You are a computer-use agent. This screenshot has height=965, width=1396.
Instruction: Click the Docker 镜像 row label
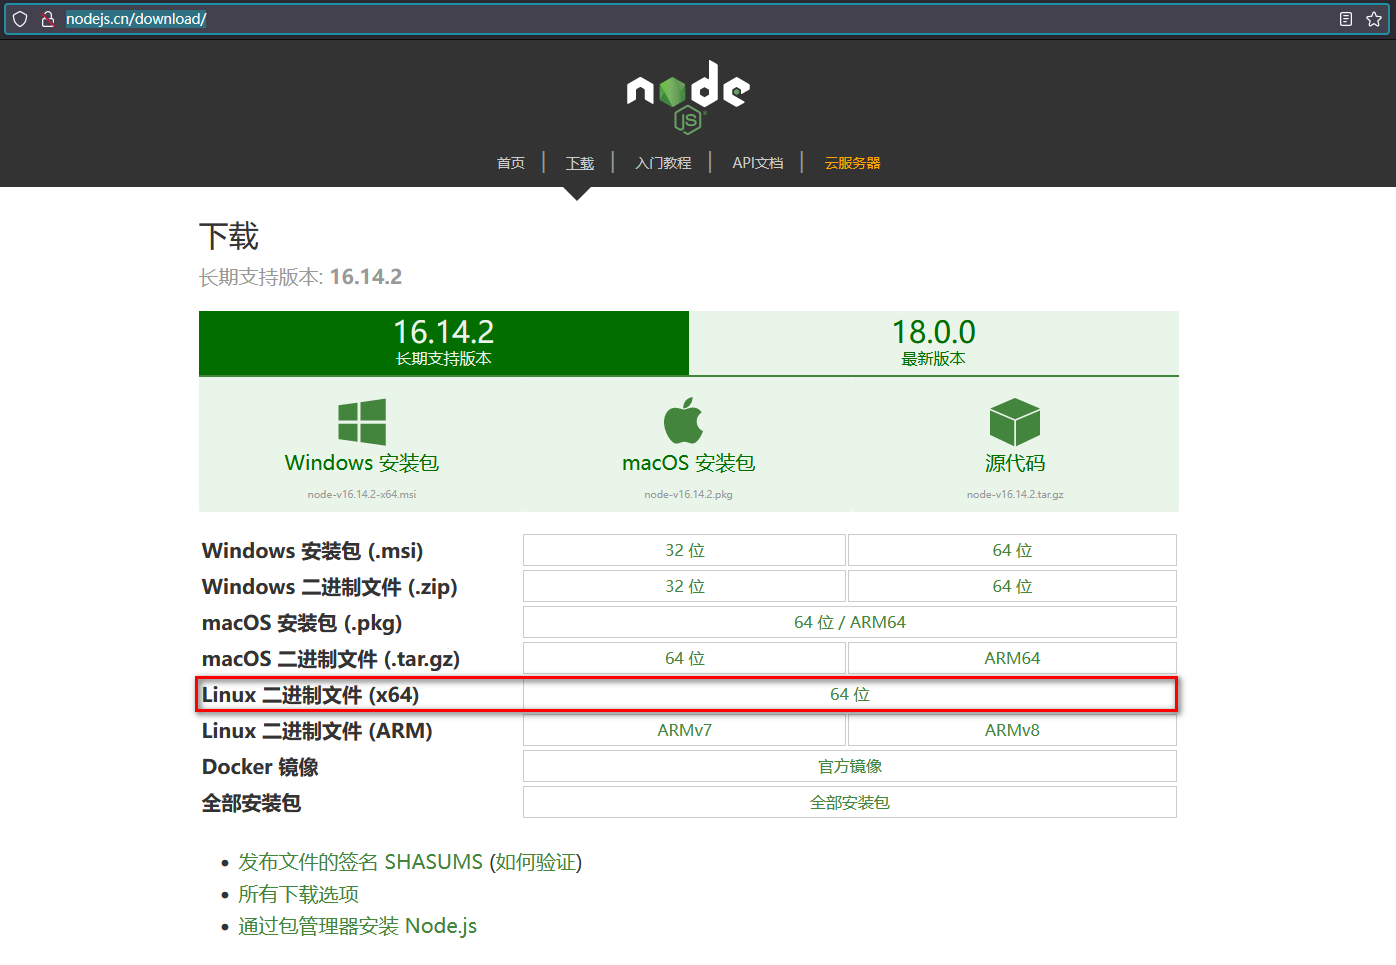[x=260, y=767]
